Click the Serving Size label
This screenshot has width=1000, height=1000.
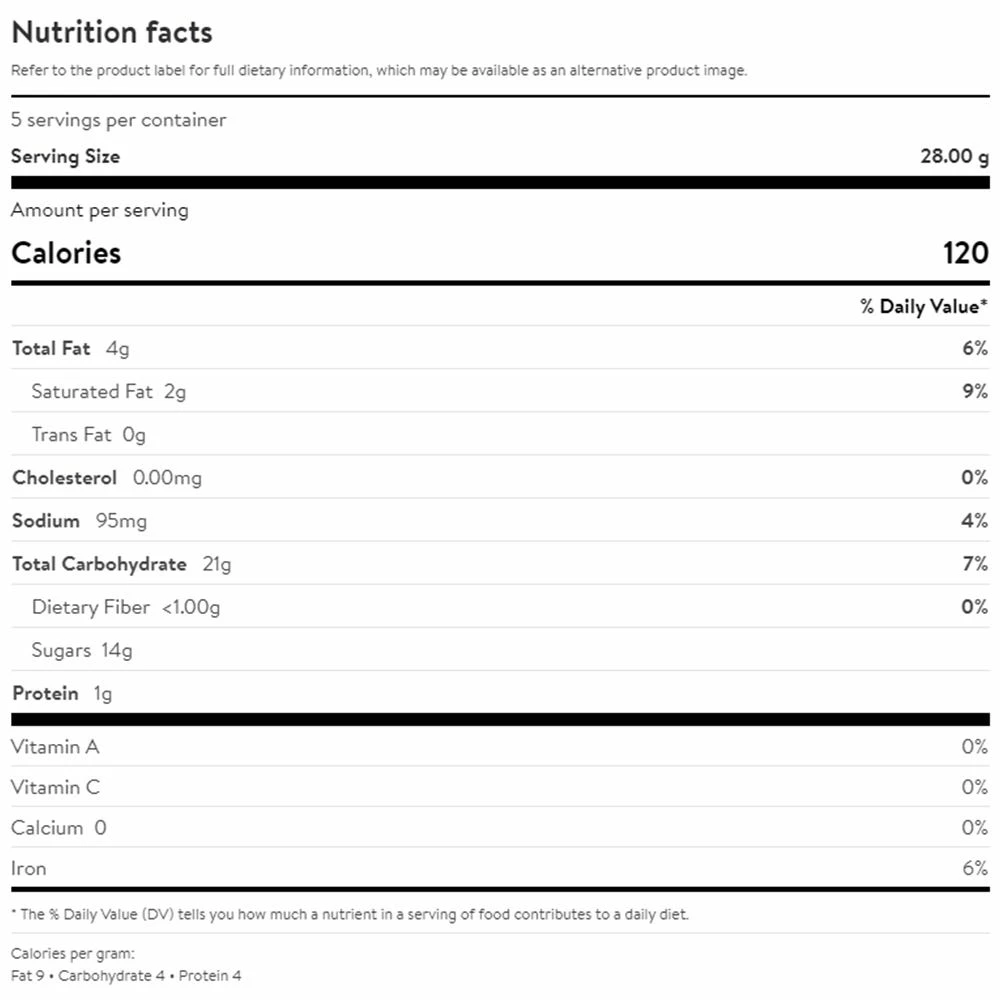click(x=65, y=156)
